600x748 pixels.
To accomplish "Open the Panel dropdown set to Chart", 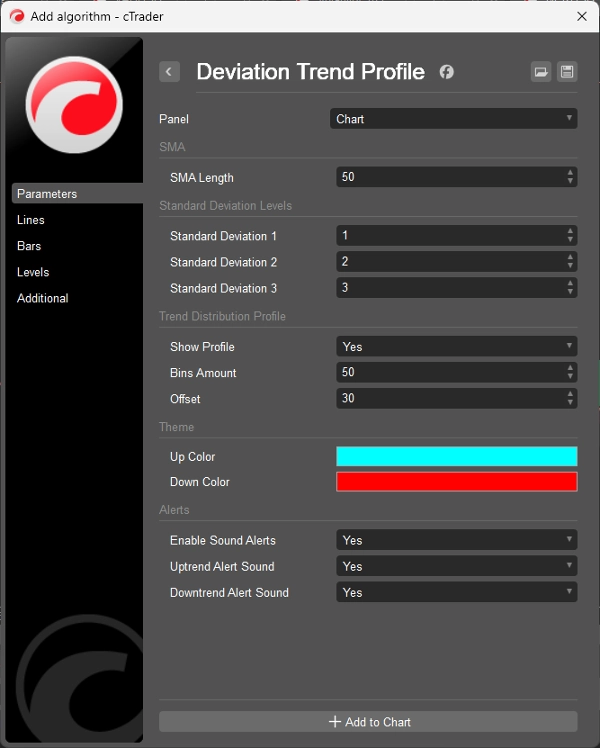I will [x=454, y=119].
